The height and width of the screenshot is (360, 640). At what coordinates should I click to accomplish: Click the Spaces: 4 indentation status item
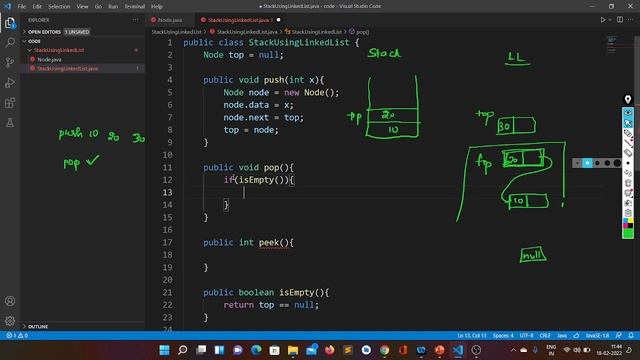click(503, 336)
